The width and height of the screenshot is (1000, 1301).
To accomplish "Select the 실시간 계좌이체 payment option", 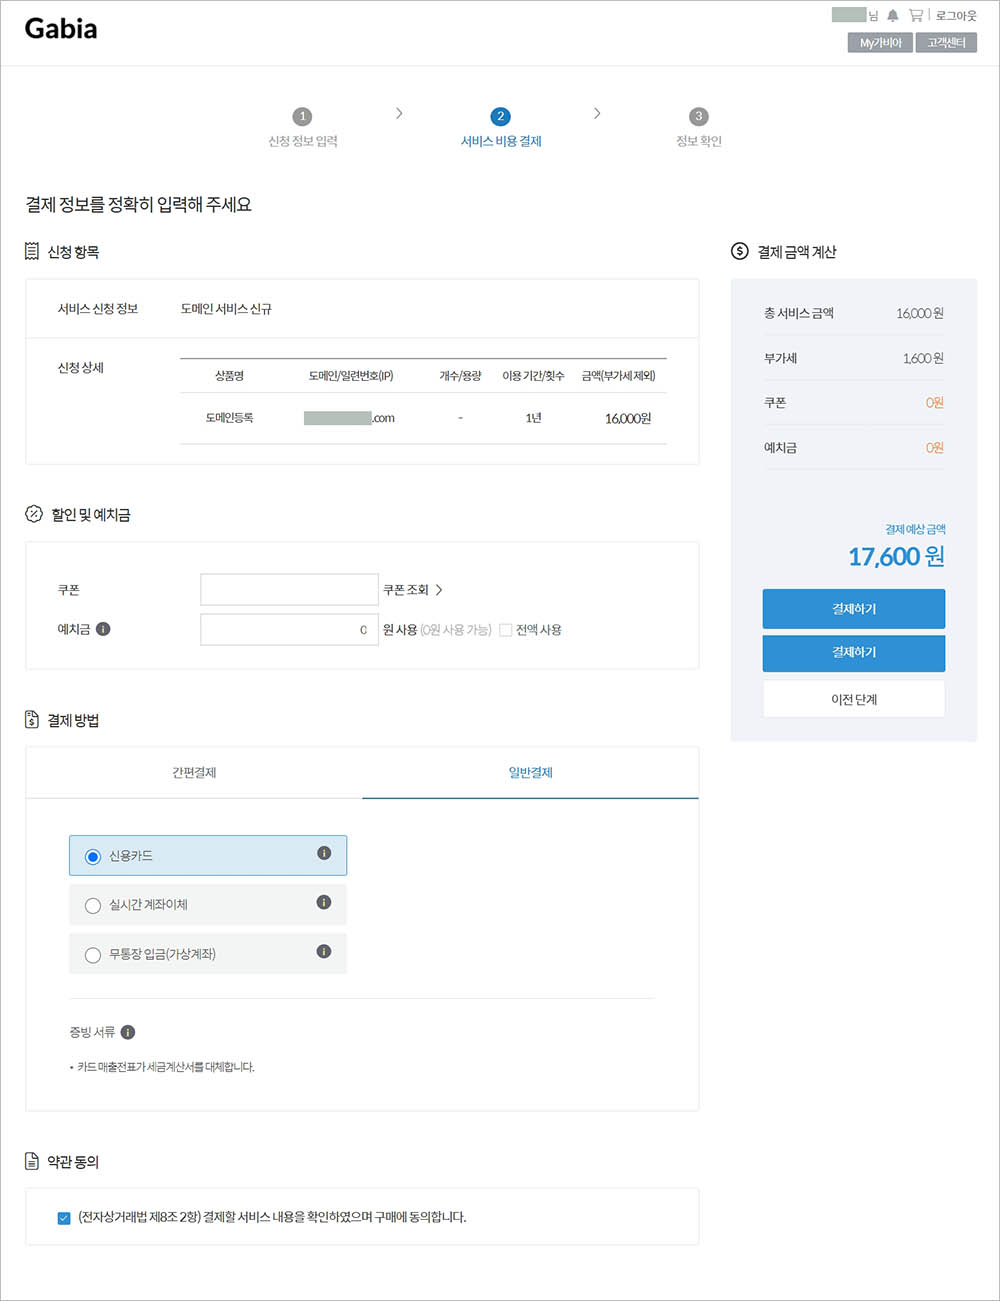I will (x=93, y=905).
